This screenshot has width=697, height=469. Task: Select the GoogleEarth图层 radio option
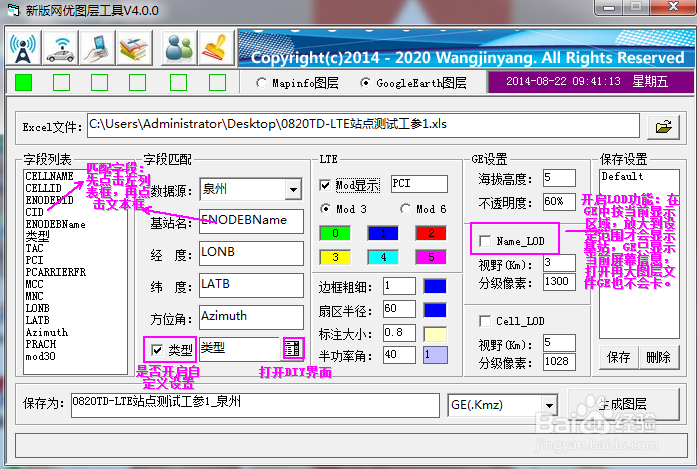pos(413,83)
